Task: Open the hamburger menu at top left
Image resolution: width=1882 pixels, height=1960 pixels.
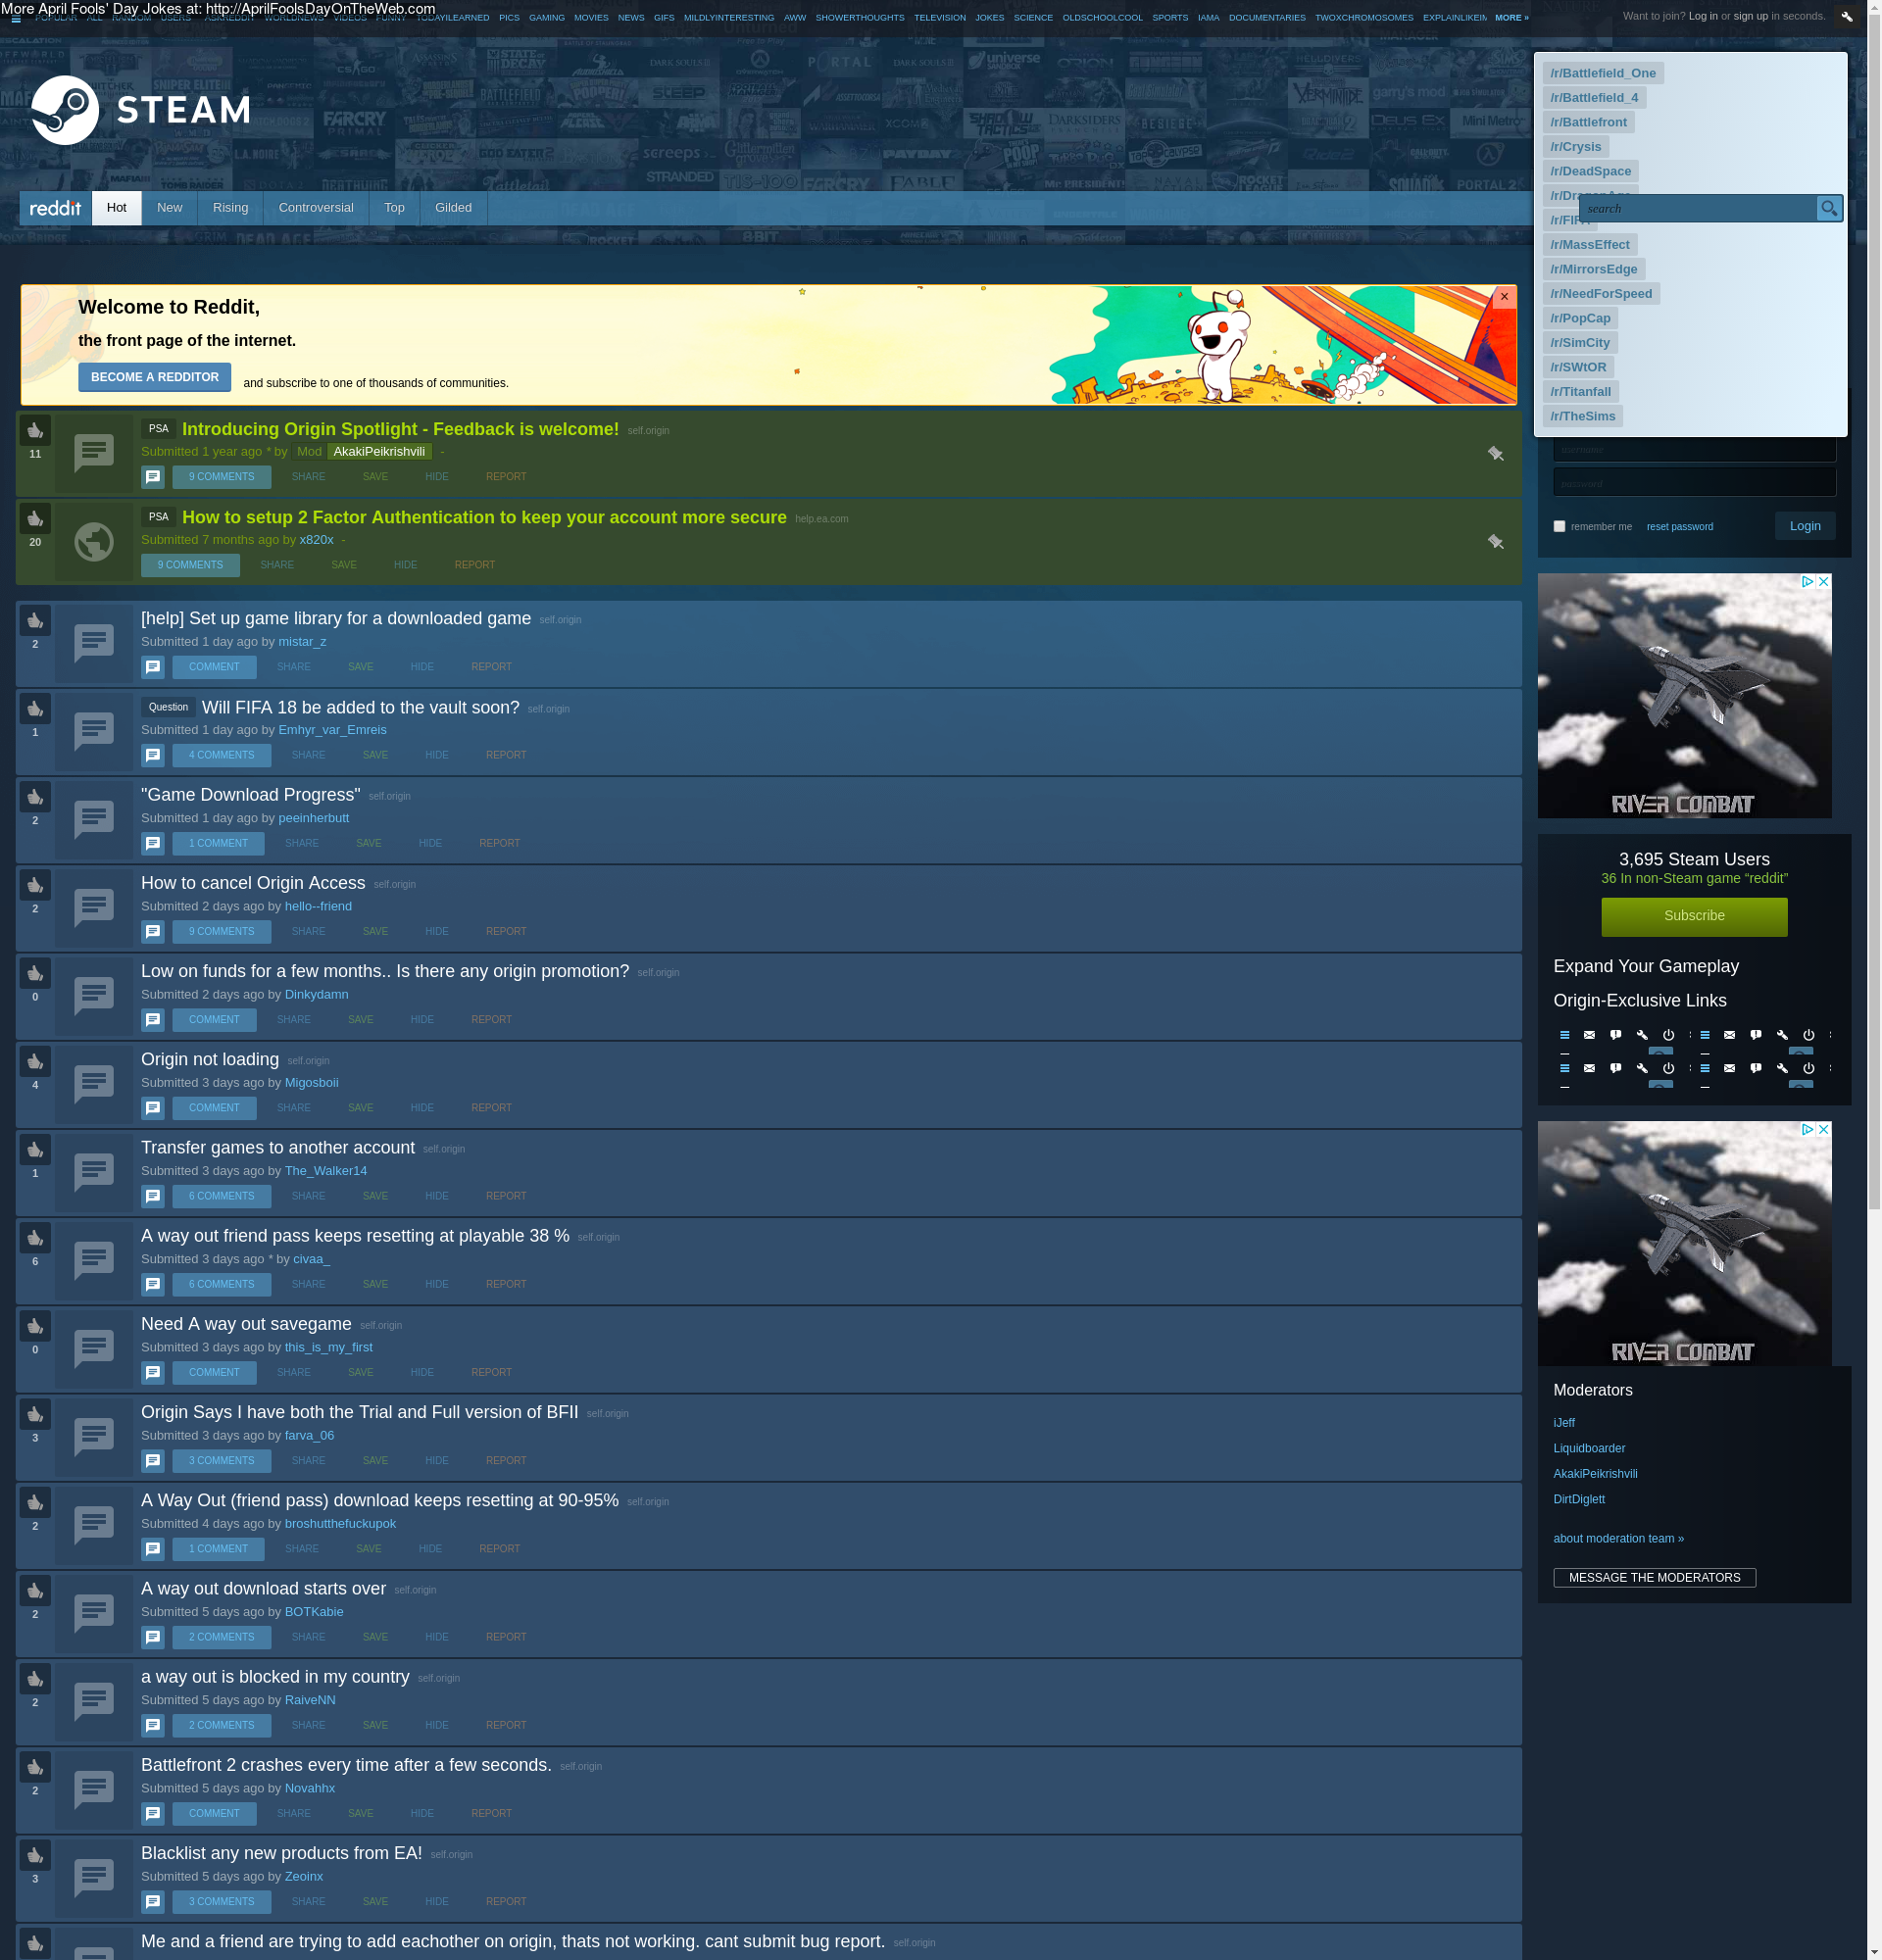Action: point(16,18)
